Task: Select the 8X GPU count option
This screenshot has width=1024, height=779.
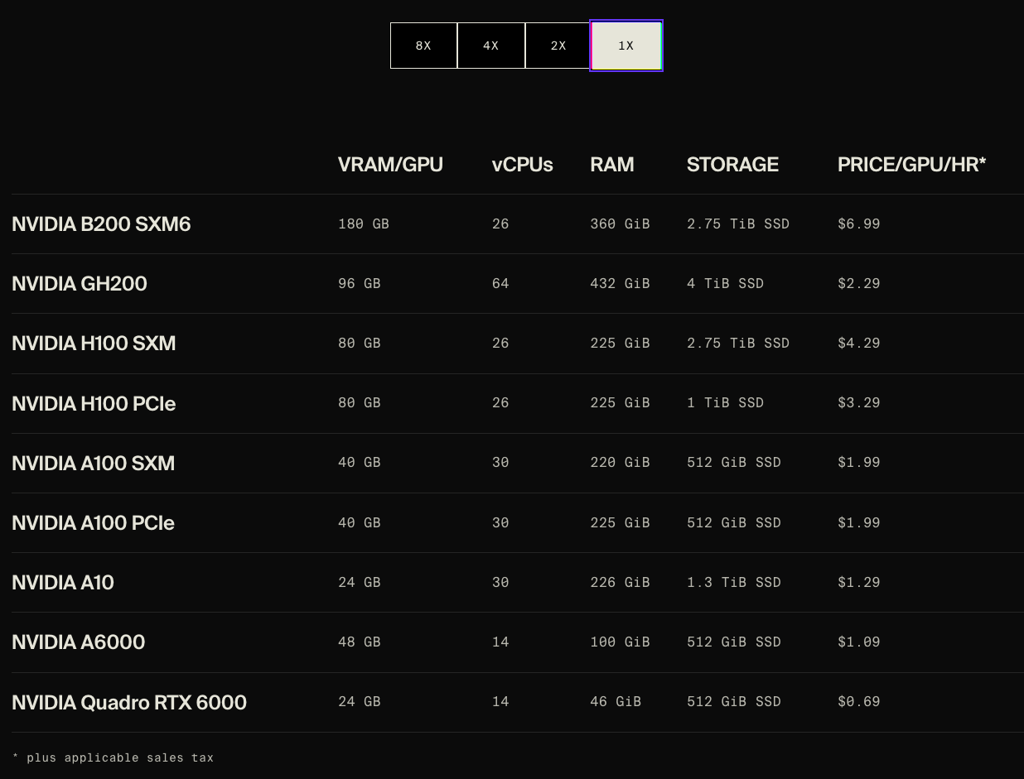Action: pos(423,46)
